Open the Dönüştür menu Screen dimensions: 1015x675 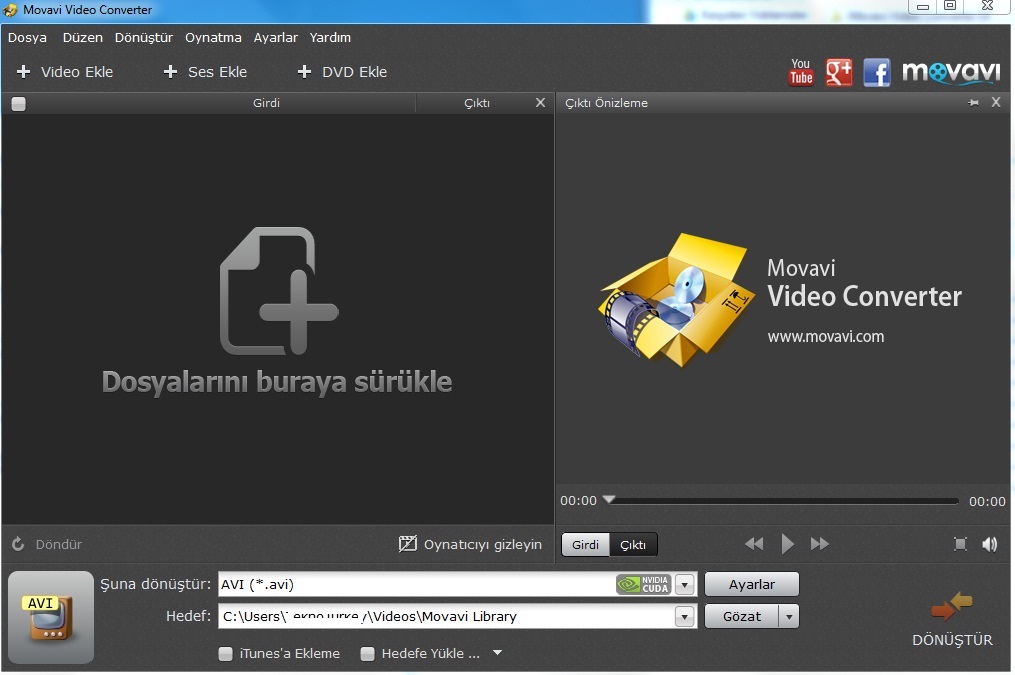pyautogui.click(x=144, y=37)
